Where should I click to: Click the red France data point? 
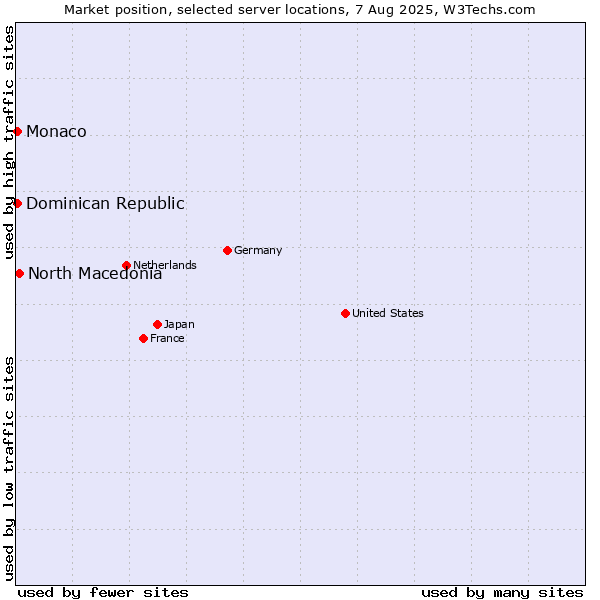pyautogui.click(x=143, y=338)
